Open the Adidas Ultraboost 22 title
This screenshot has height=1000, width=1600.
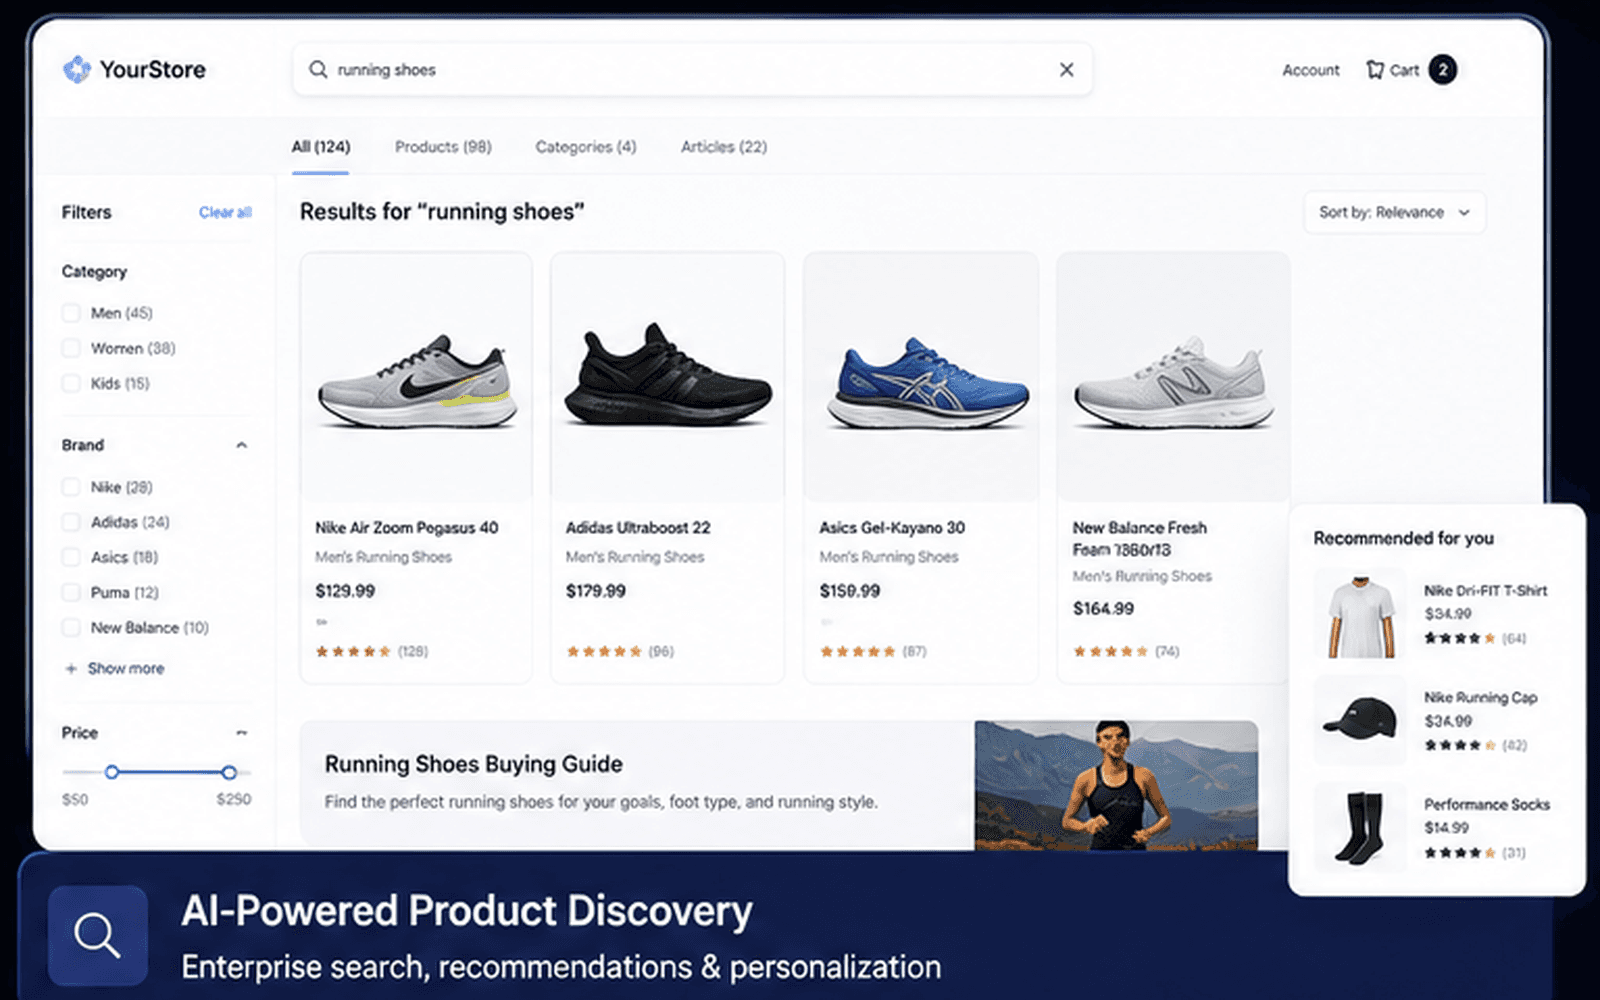point(638,527)
